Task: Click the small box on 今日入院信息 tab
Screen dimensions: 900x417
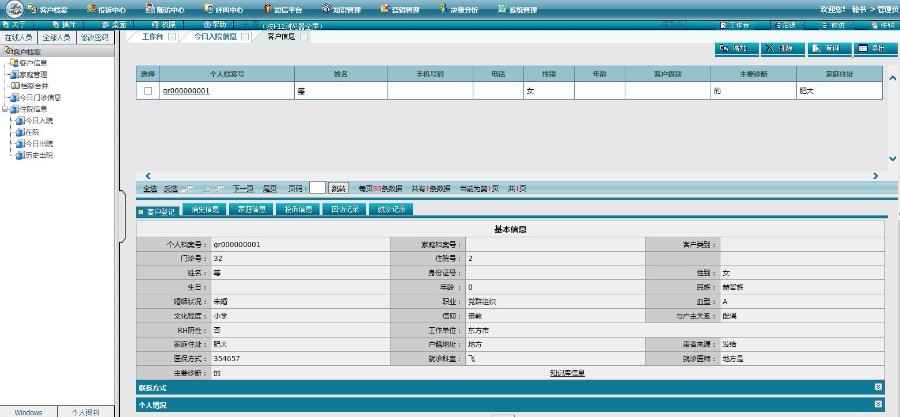Action: 244,37
